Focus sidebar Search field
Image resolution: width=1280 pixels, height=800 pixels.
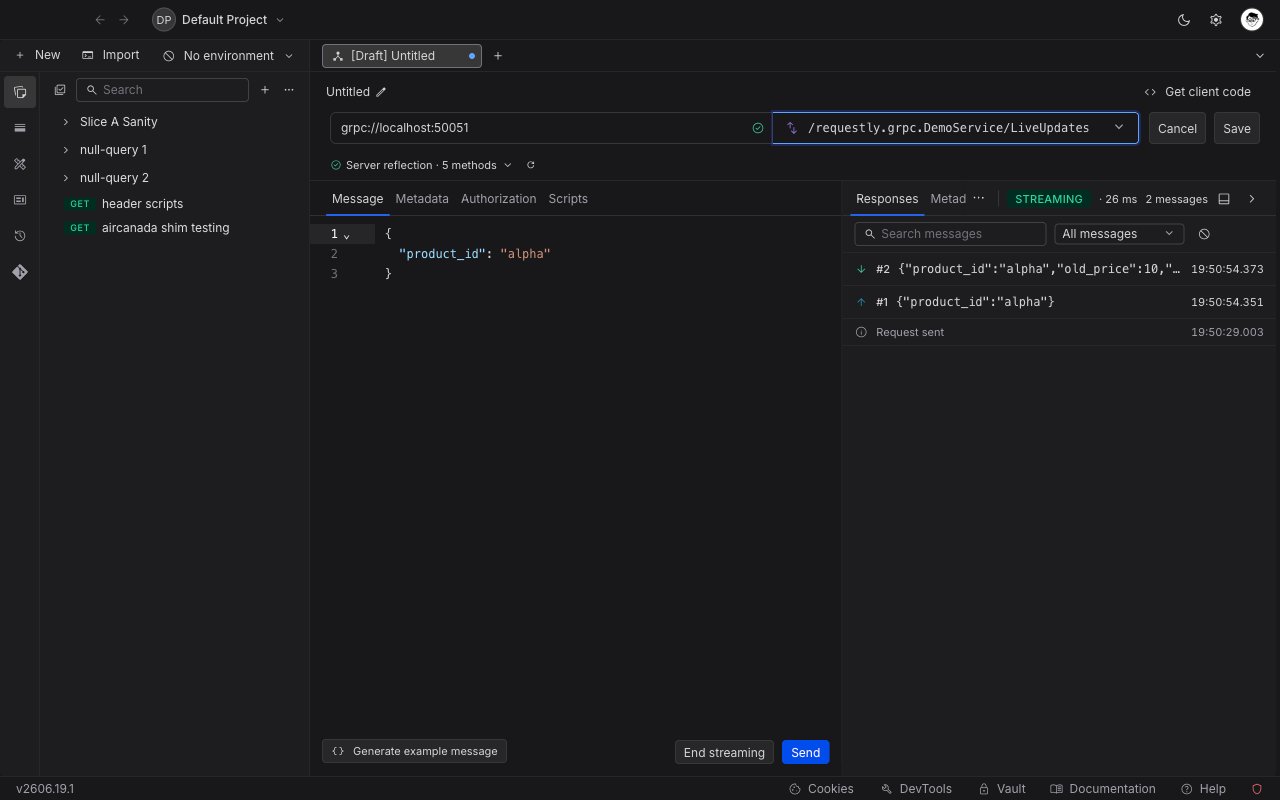pyautogui.click(x=162, y=90)
